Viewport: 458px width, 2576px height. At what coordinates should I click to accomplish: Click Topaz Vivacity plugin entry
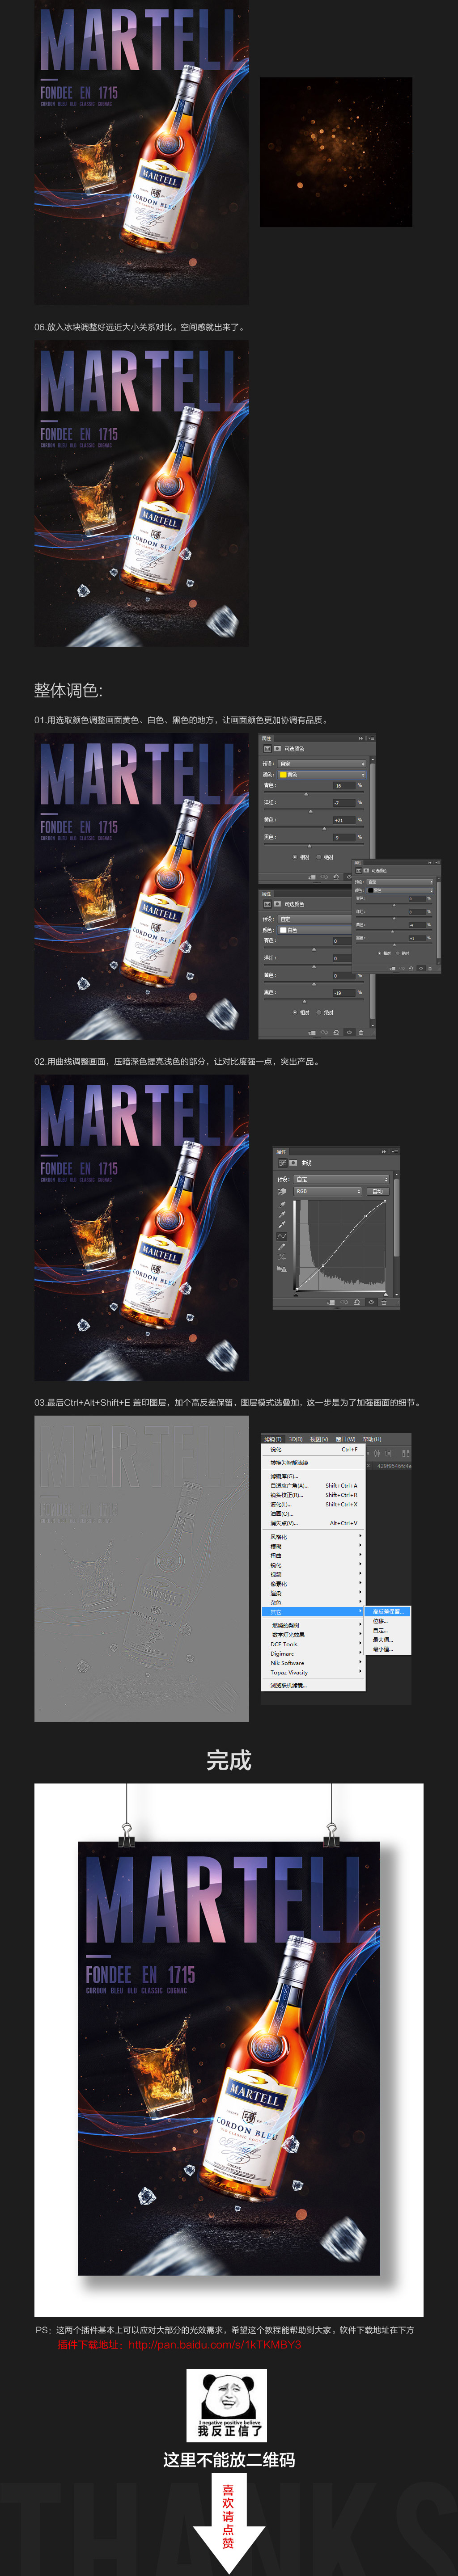pos(314,1672)
